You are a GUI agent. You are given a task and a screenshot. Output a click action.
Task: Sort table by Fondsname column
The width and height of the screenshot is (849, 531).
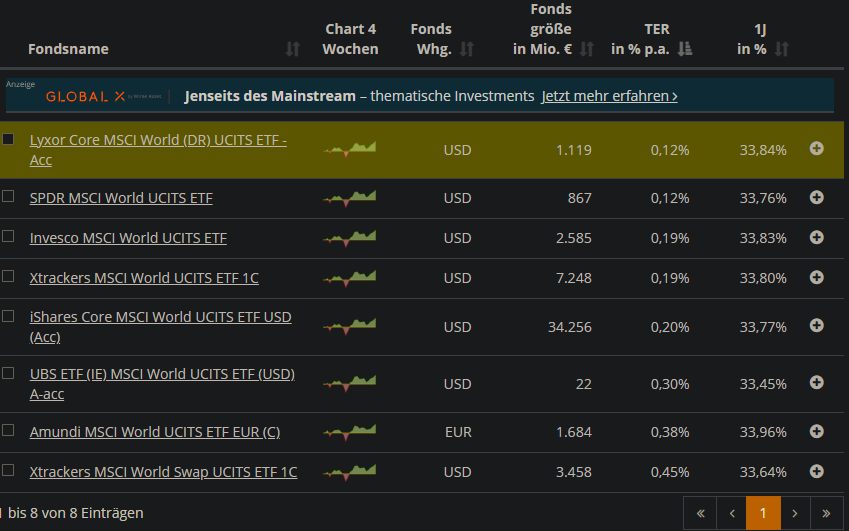coord(292,49)
